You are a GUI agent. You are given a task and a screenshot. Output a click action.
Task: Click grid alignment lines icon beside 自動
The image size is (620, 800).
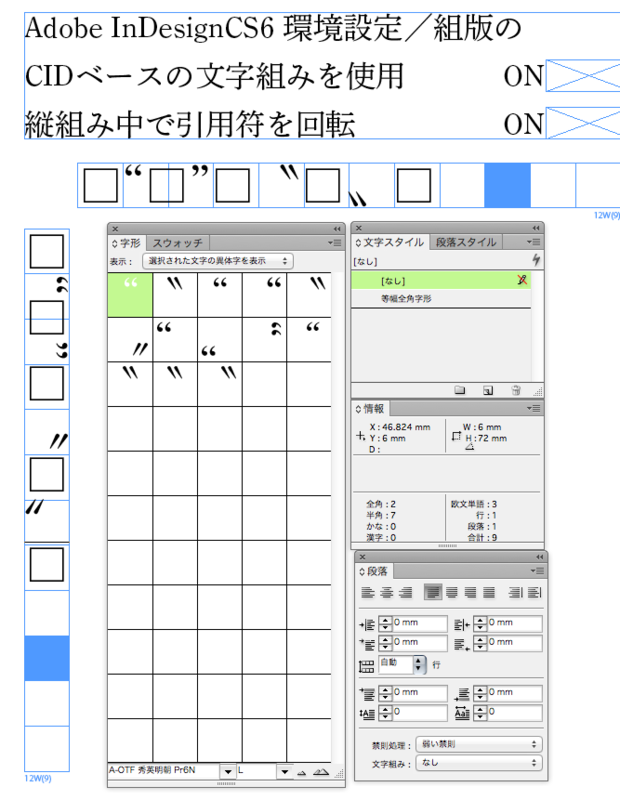tap(366, 666)
